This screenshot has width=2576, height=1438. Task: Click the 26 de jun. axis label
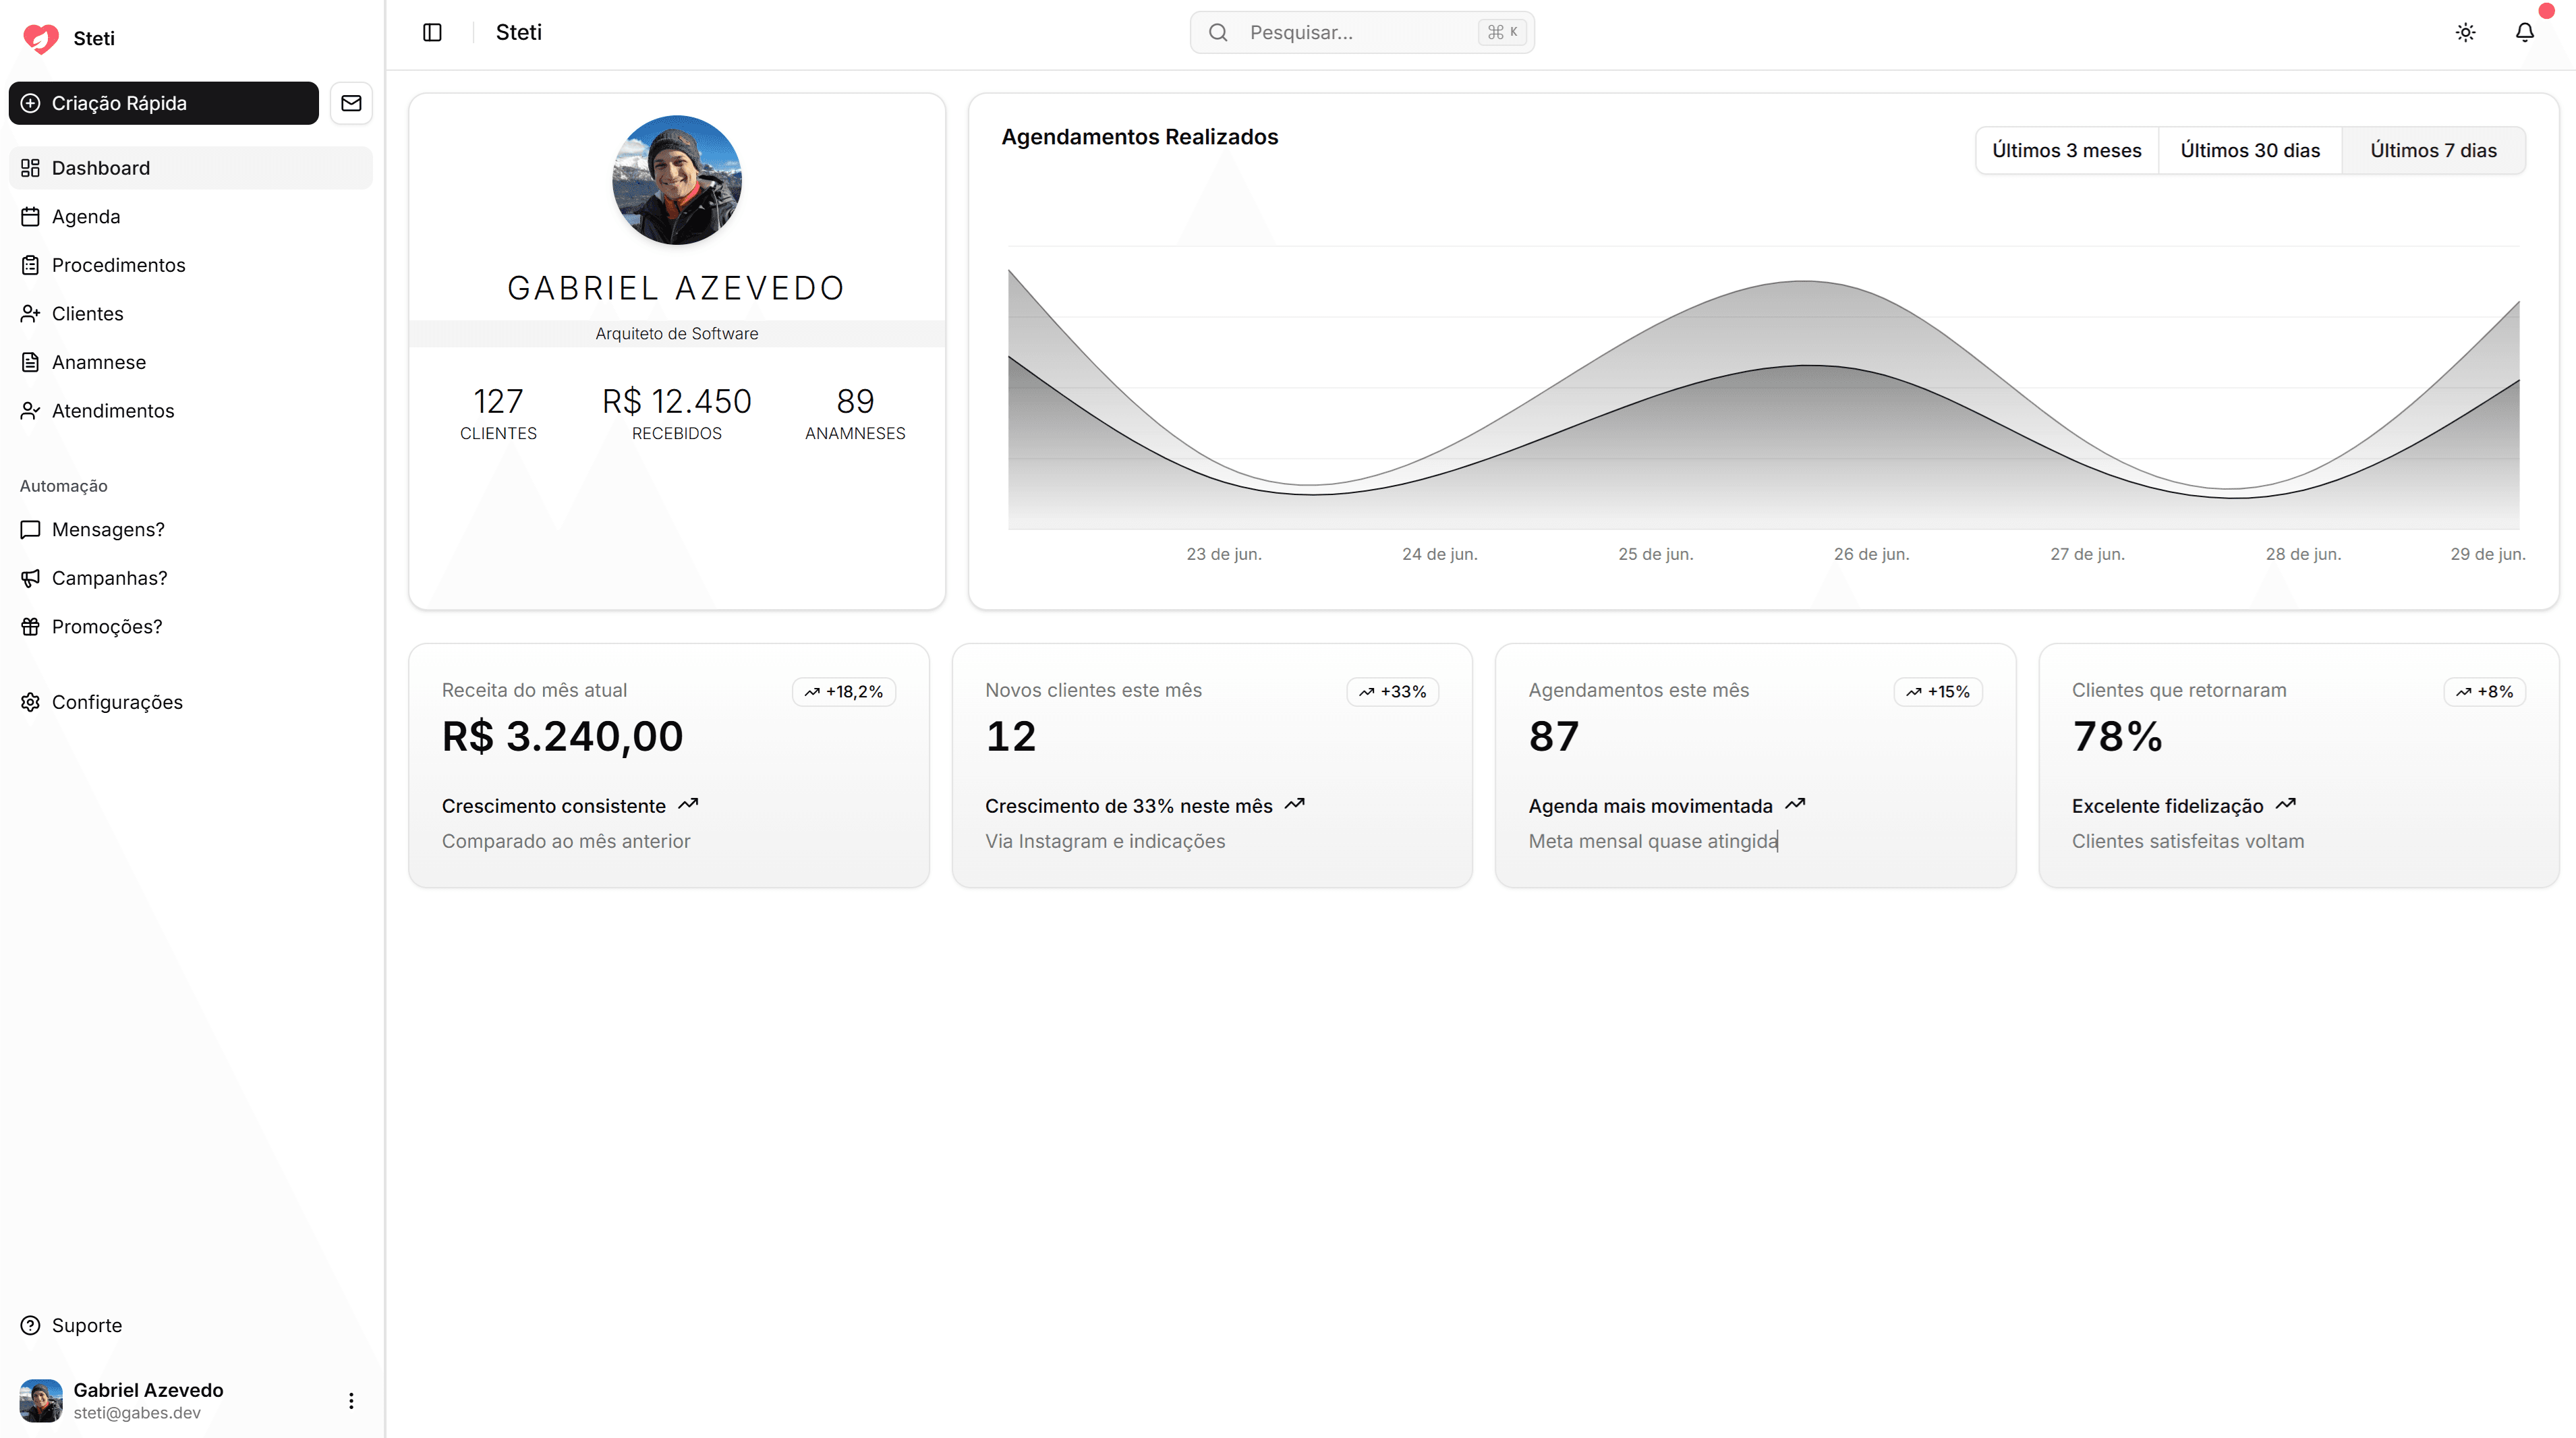point(1871,554)
